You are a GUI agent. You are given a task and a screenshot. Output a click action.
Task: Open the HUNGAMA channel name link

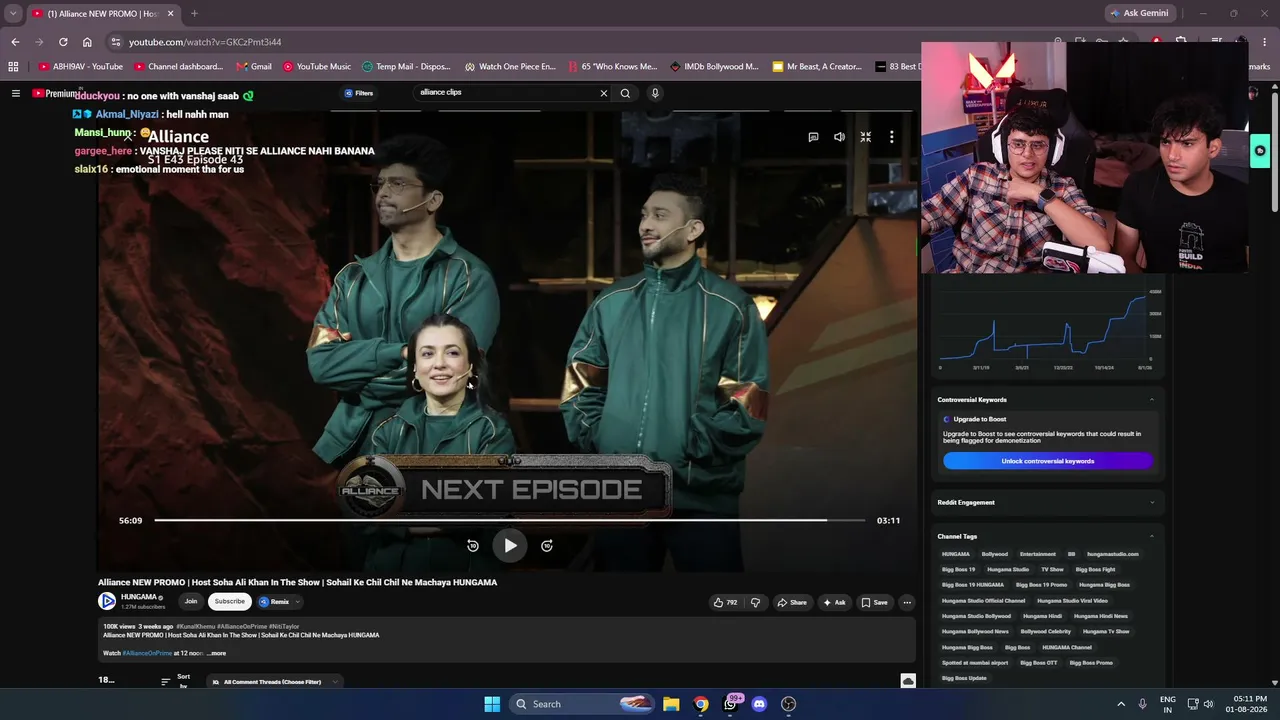[139, 597]
